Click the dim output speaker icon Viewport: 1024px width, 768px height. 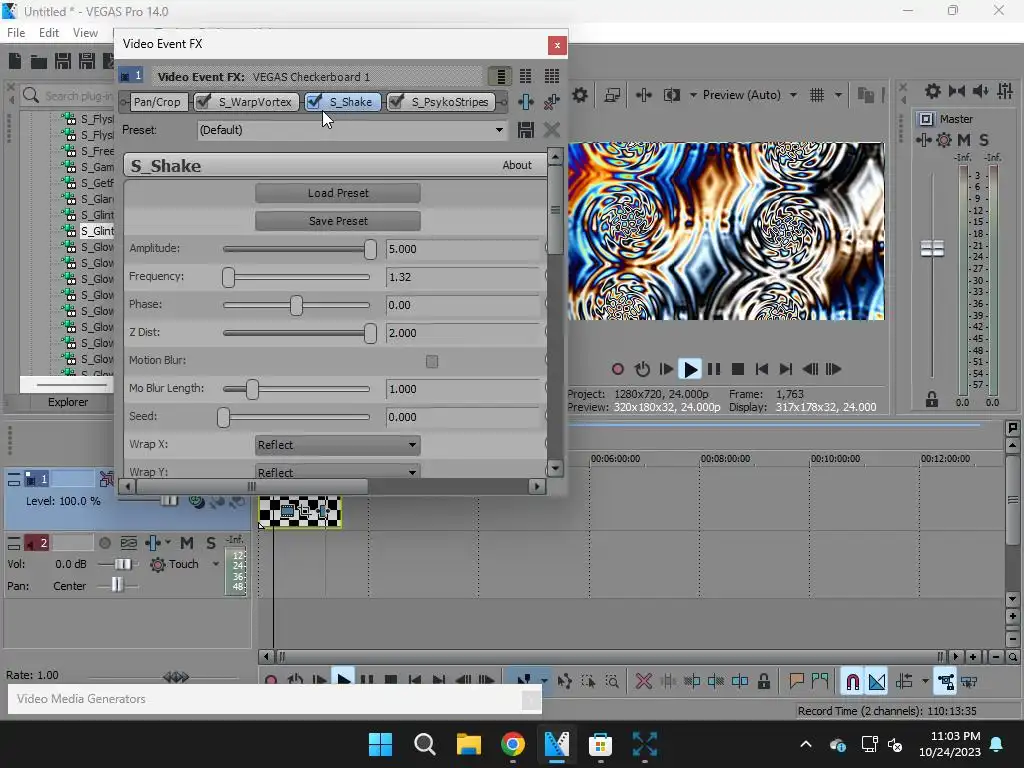(x=980, y=91)
